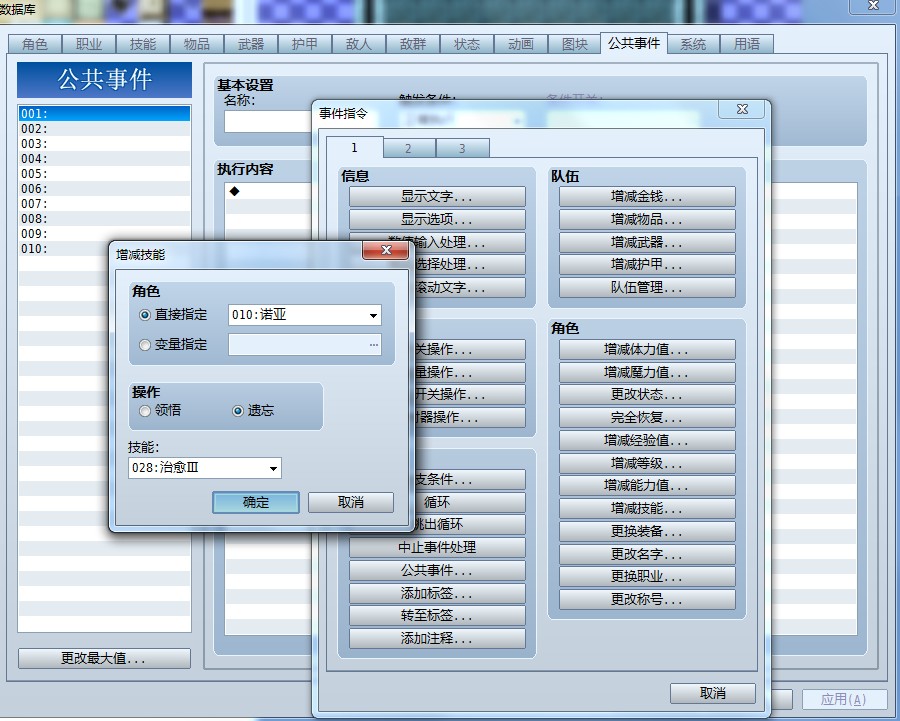Click the 显示文字... command button

pos(437,196)
